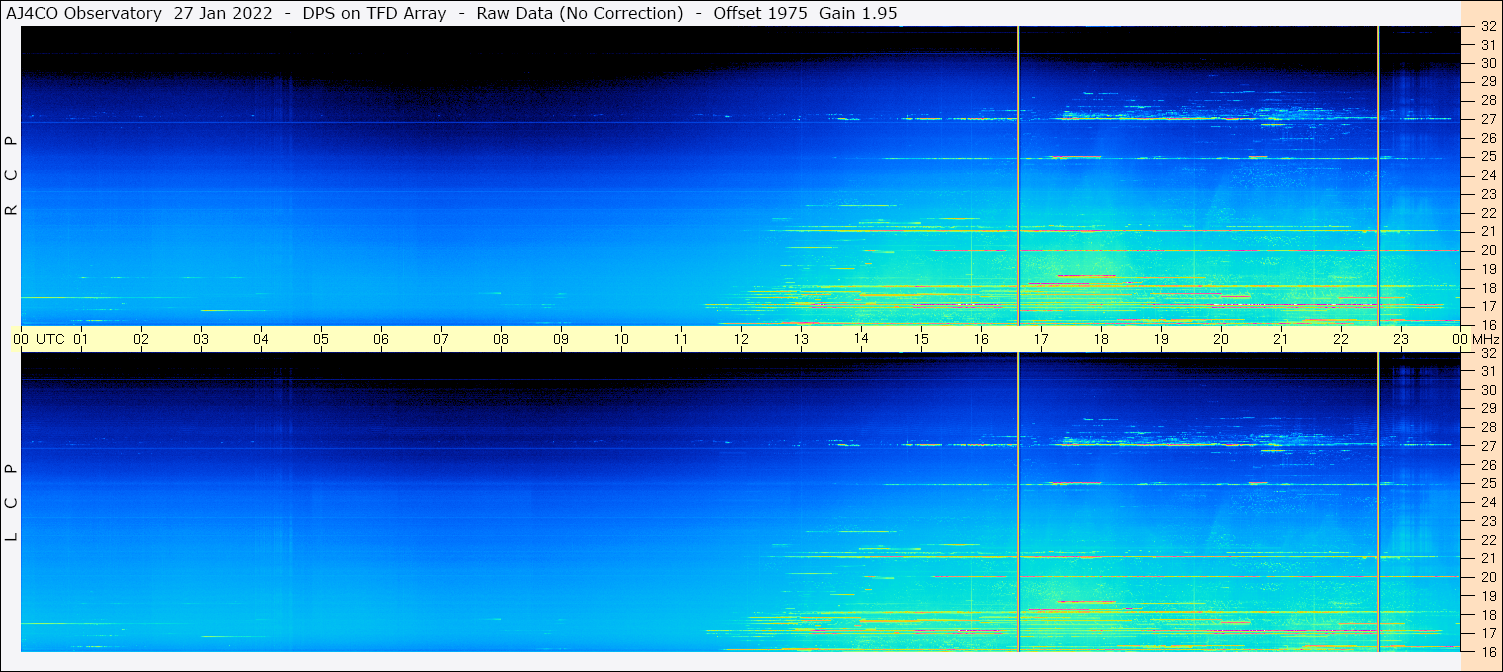This screenshot has width=1503, height=672.
Task: Click the 18 hour tick on time axis
Action: click(1101, 339)
